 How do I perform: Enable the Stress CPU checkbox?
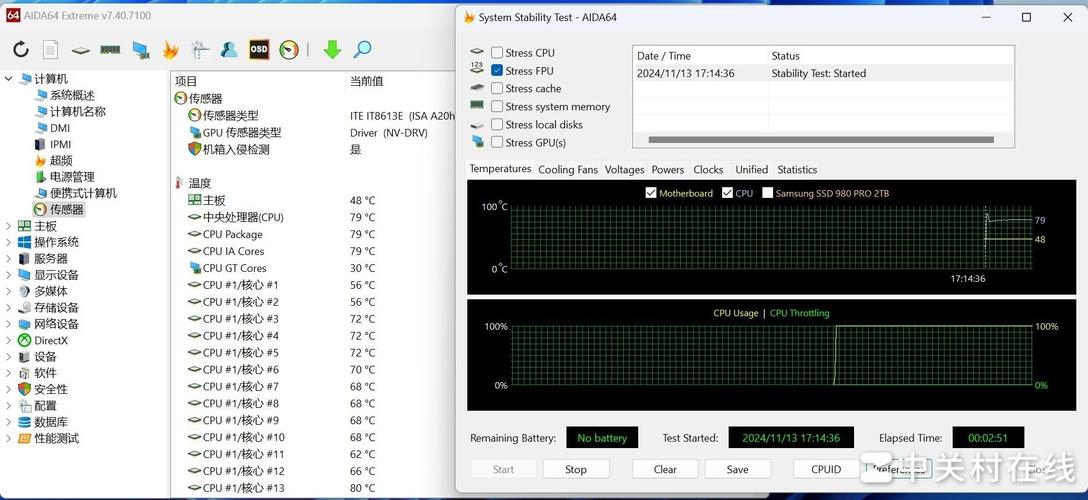pyautogui.click(x=497, y=53)
